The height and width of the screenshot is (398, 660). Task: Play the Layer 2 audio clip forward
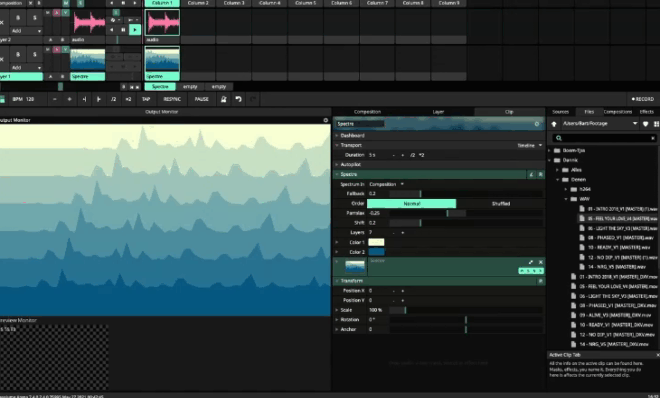click(x=135, y=30)
